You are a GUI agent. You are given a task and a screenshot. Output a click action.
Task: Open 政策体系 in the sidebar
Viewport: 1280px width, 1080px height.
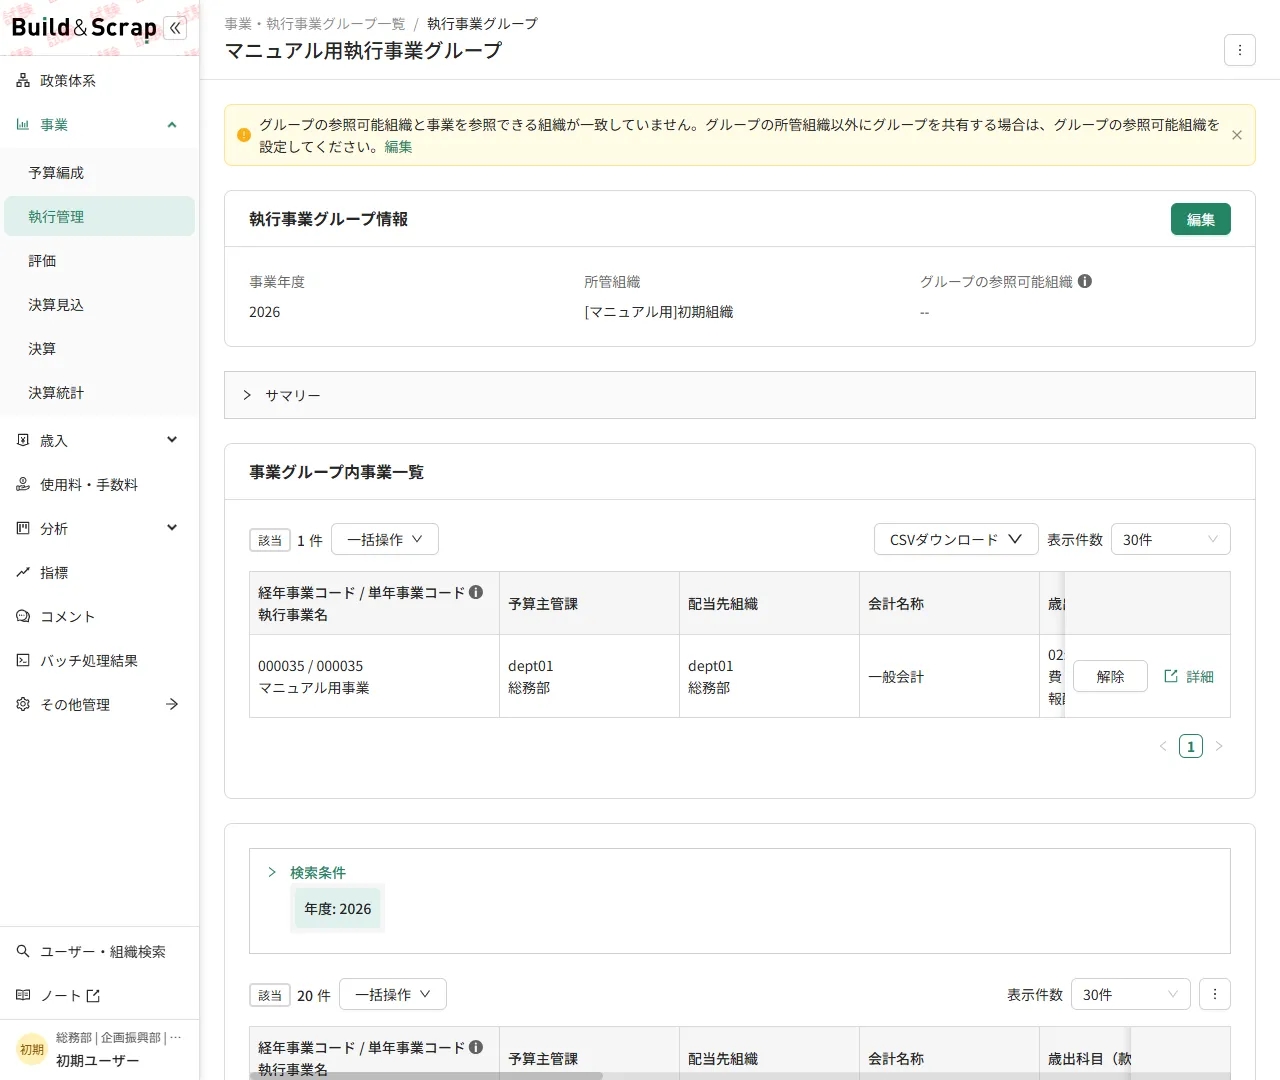[99, 80]
